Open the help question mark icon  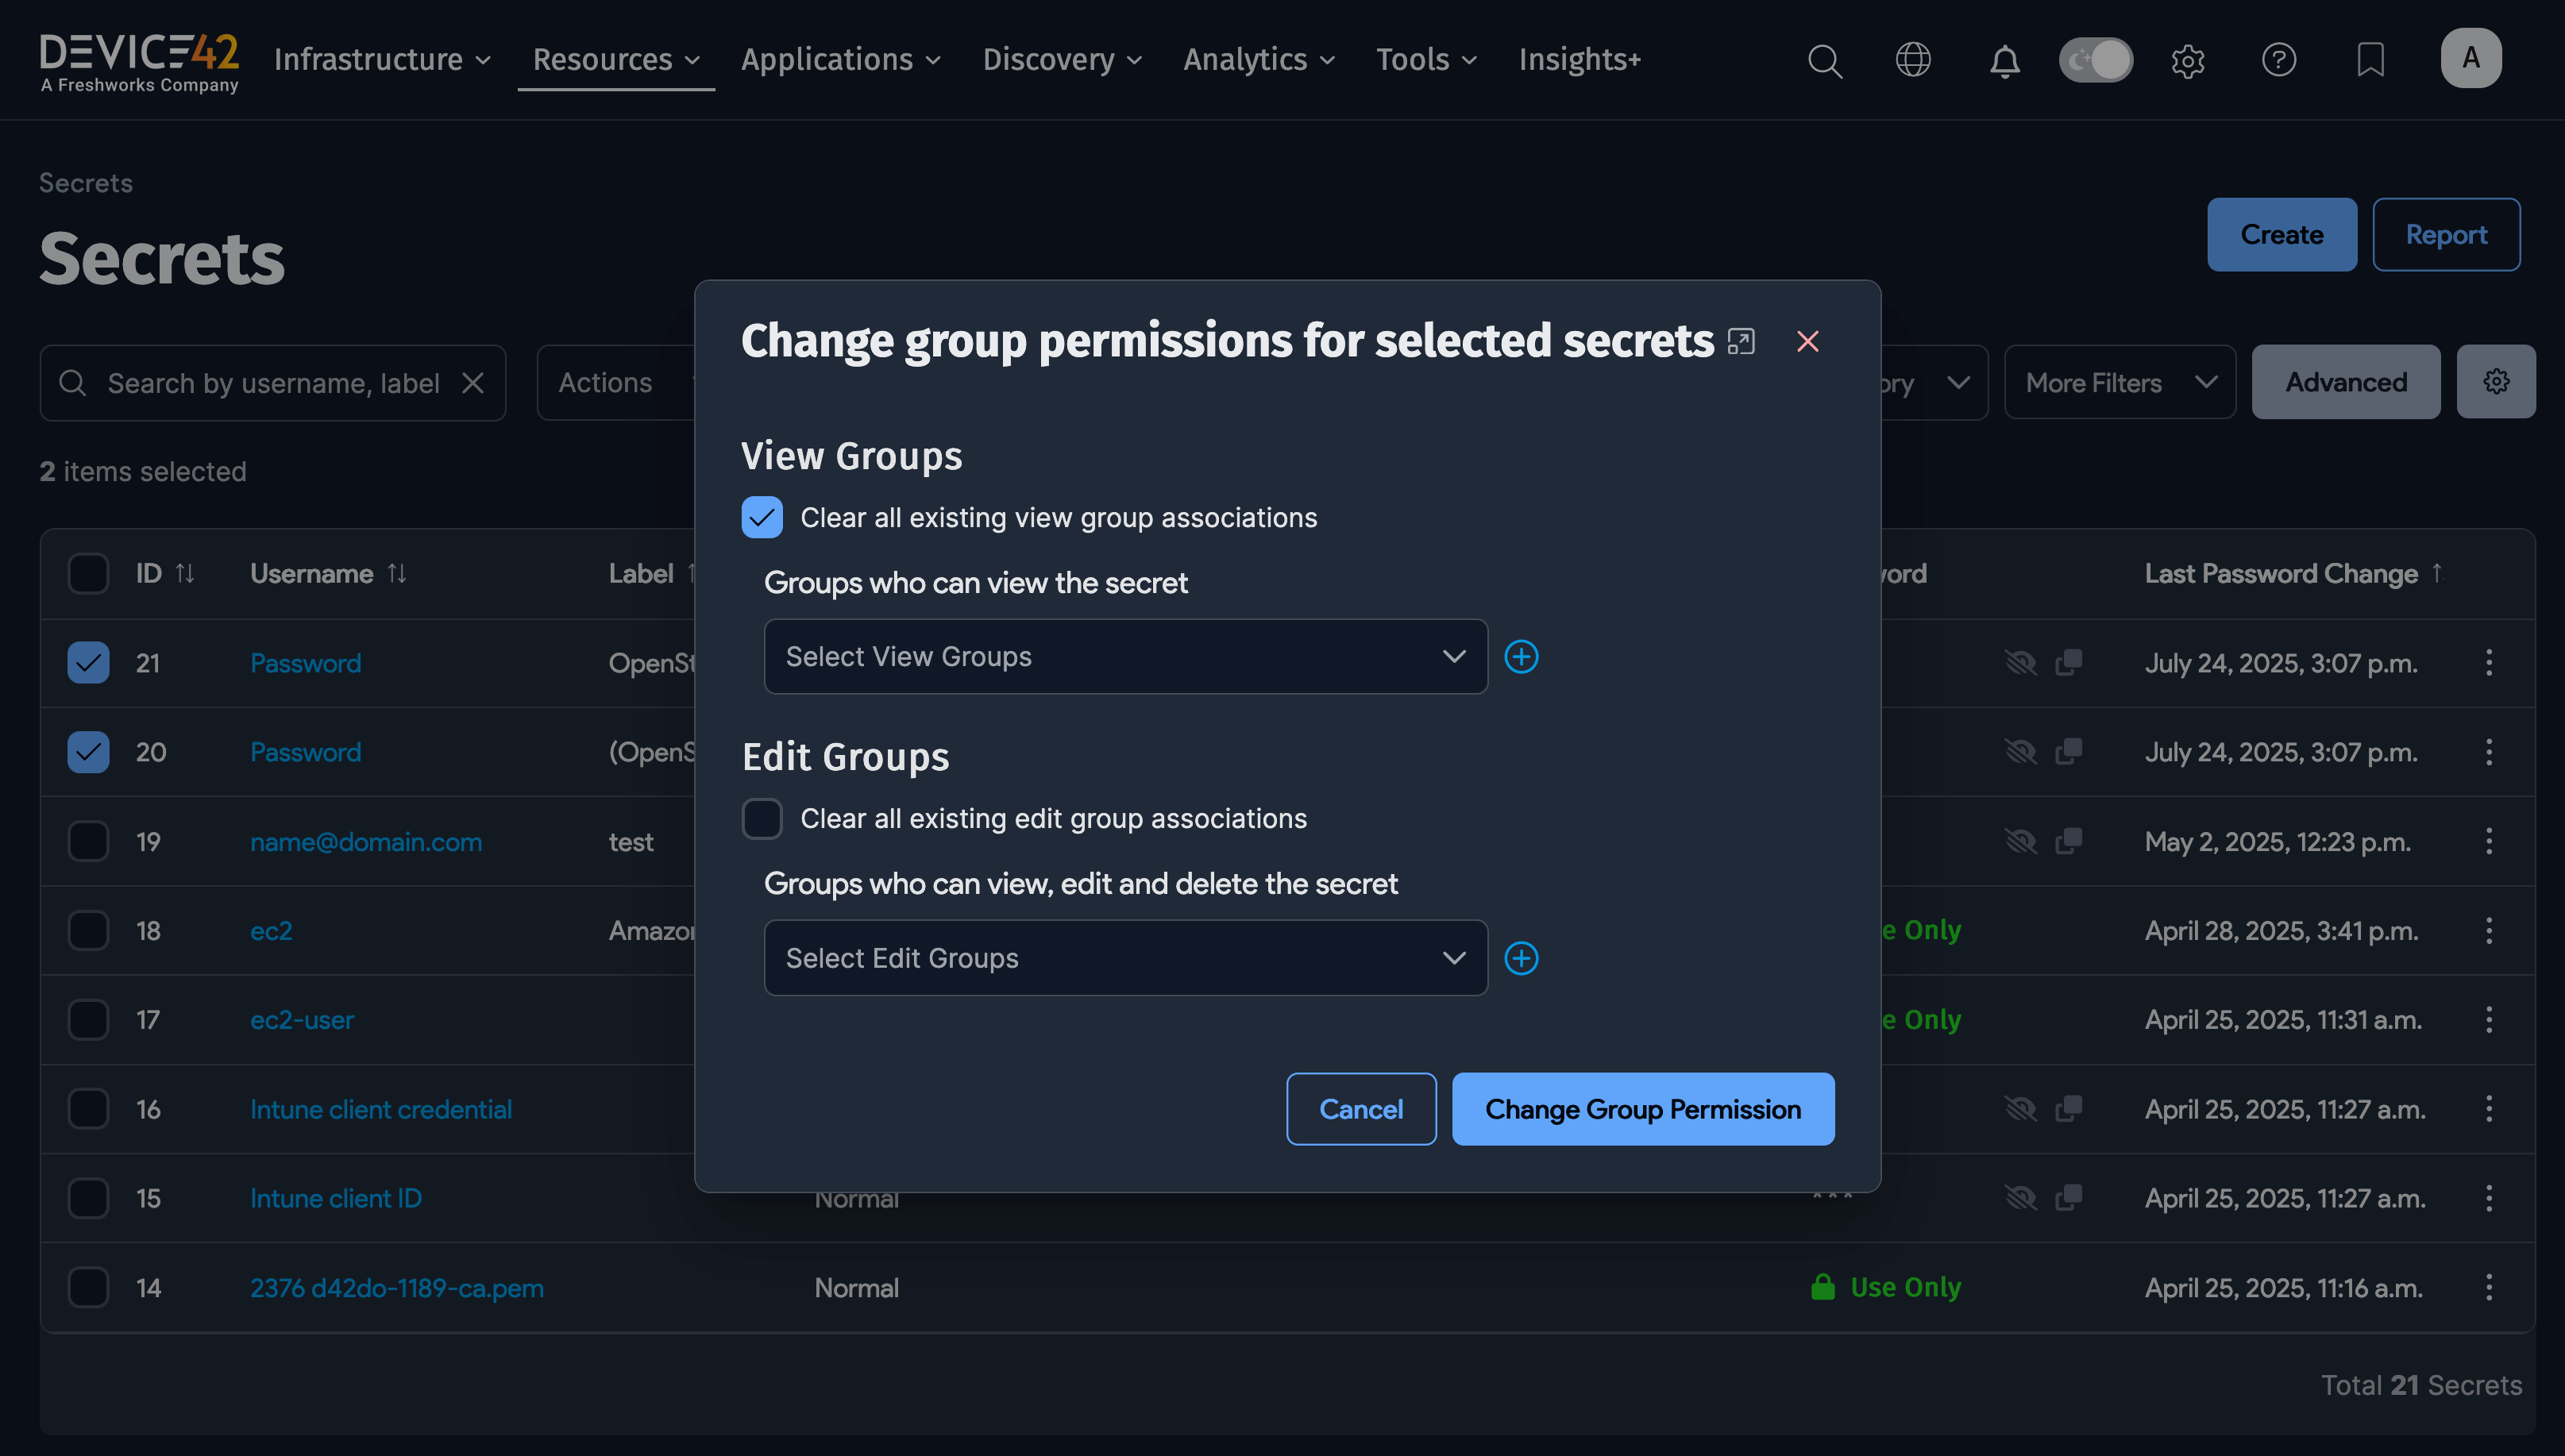click(2278, 60)
